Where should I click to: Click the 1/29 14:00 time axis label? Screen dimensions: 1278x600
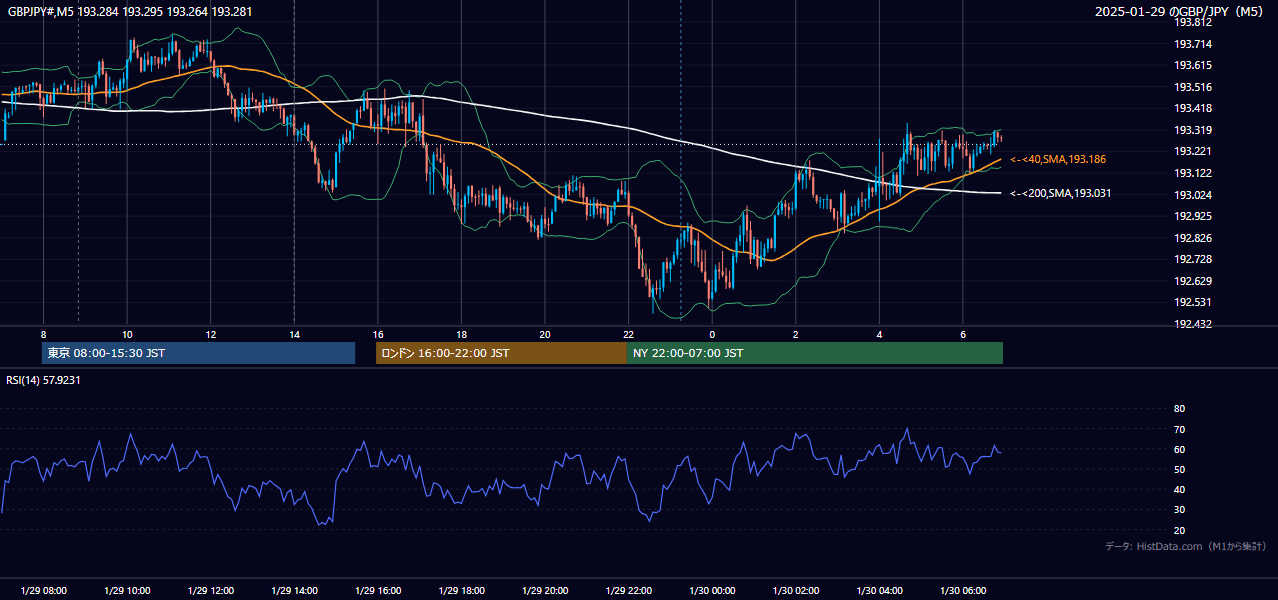tap(294, 591)
